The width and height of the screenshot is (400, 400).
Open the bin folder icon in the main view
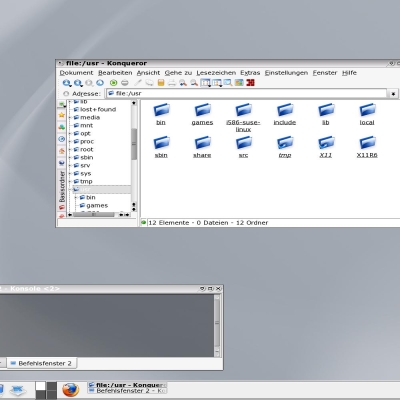pos(161,110)
